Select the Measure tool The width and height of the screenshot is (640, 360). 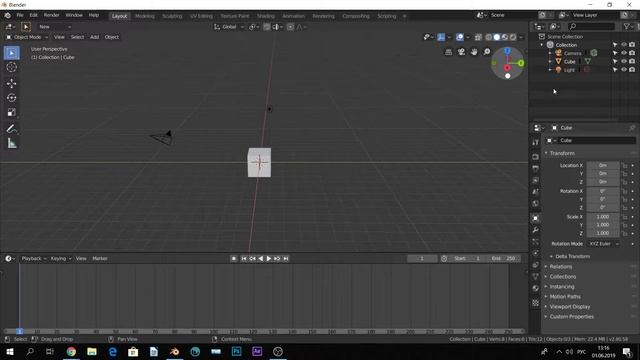point(11,144)
